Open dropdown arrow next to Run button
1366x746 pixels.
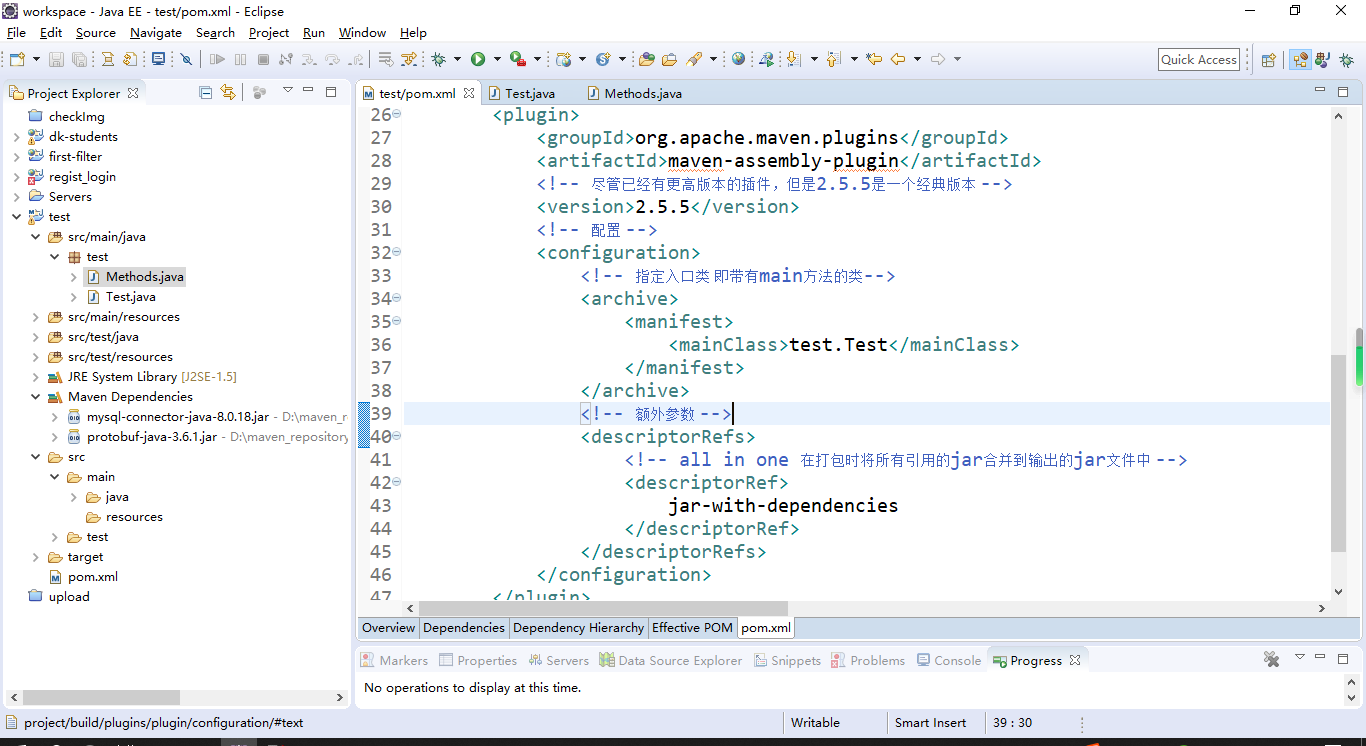[496, 60]
